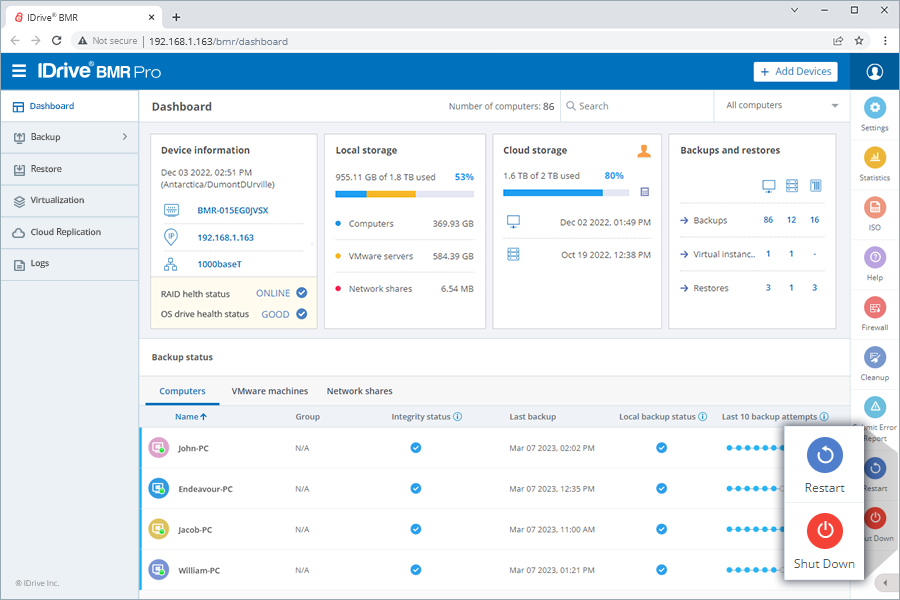Launch the Cleanup tool icon
Image resolution: width=900 pixels, height=600 pixels.
click(x=875, y=358)
